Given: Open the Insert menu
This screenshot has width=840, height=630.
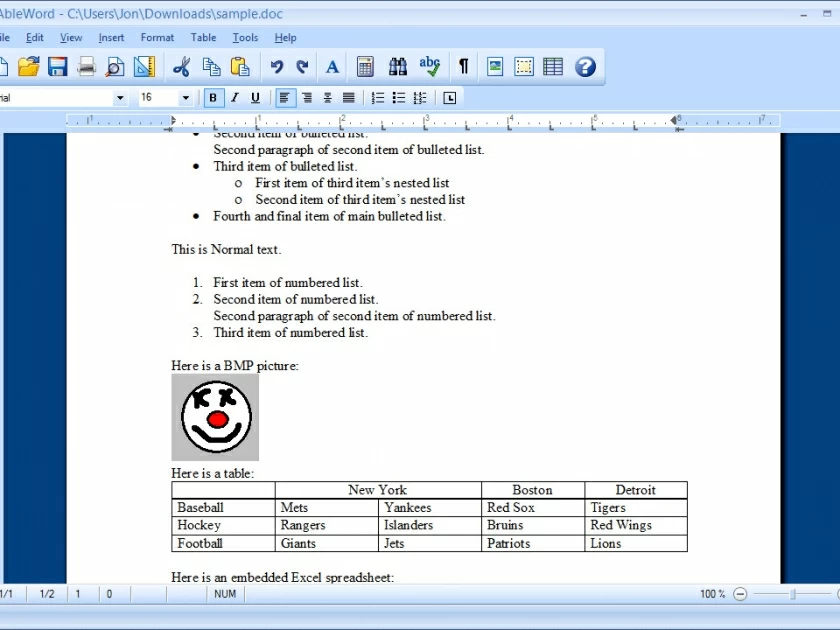Looking at the screenshot, I should pos(111,37).
